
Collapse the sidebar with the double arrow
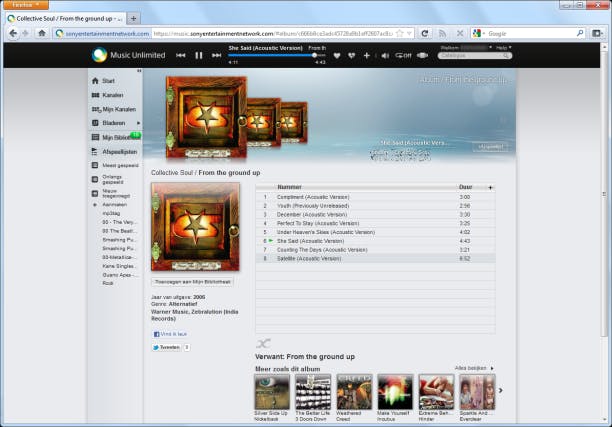139,71
